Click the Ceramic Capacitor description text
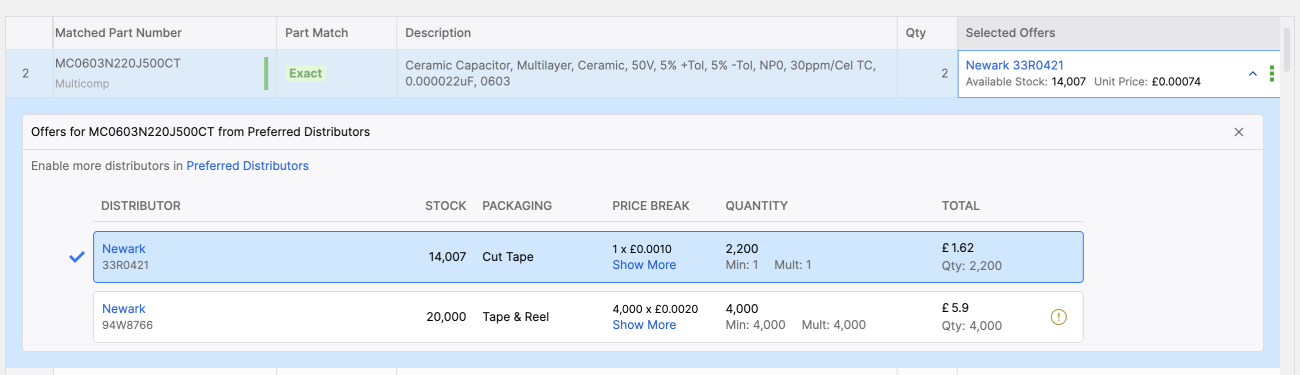 point(640,73)
